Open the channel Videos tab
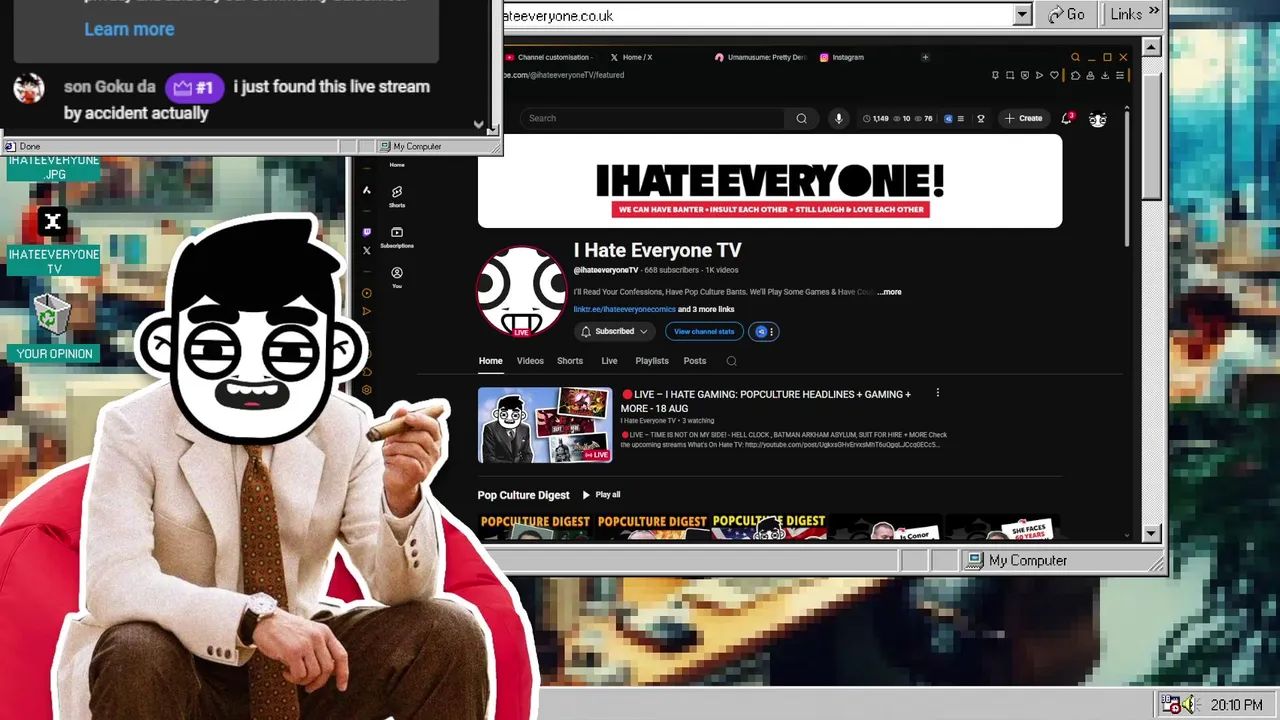 tap(530, 361)
